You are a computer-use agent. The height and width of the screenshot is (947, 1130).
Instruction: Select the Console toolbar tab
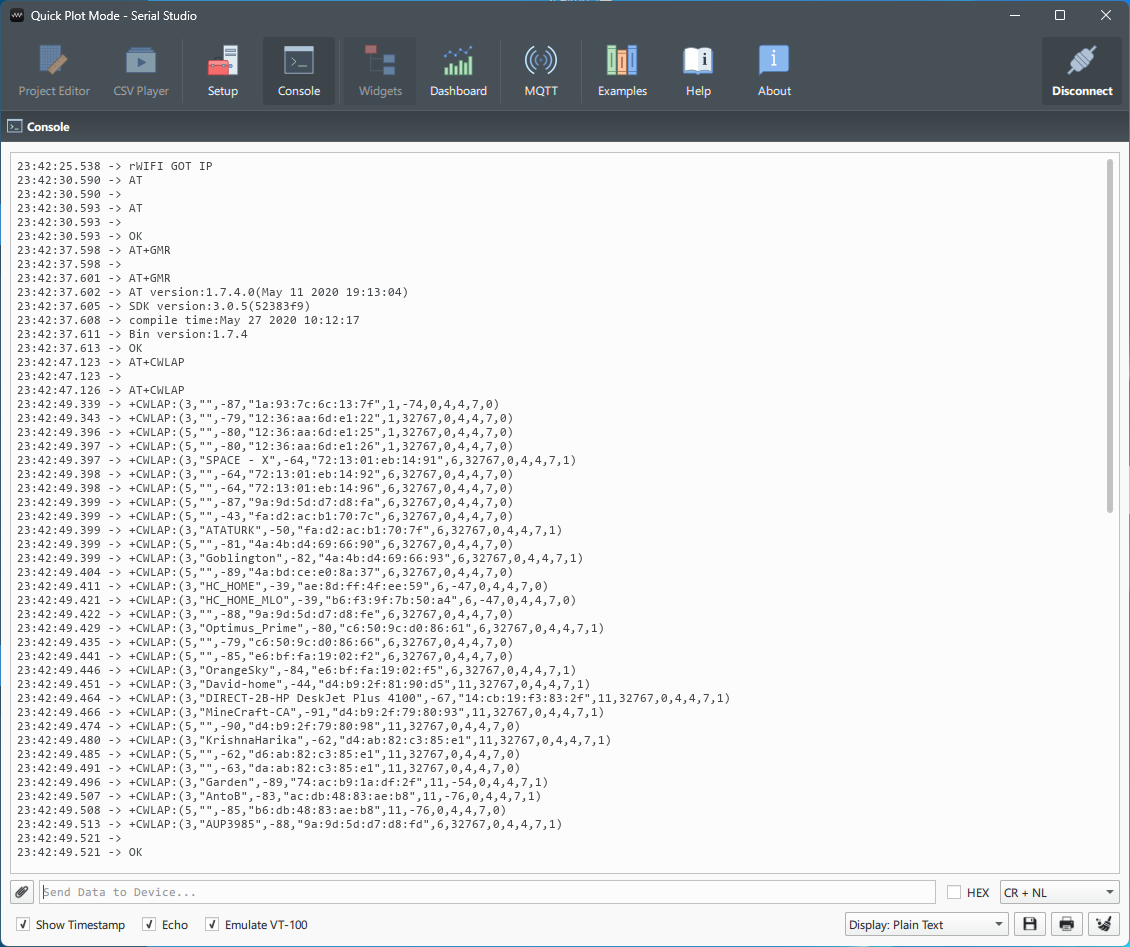pos(299,71)
